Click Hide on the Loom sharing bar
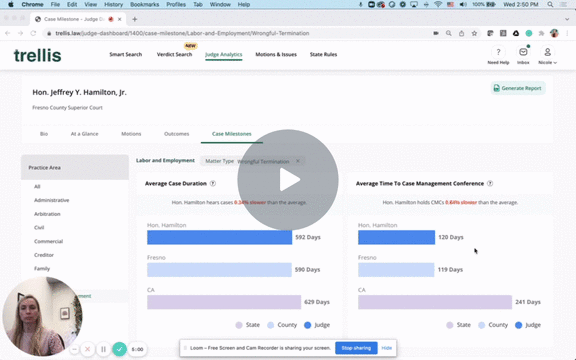 point(386,348)
